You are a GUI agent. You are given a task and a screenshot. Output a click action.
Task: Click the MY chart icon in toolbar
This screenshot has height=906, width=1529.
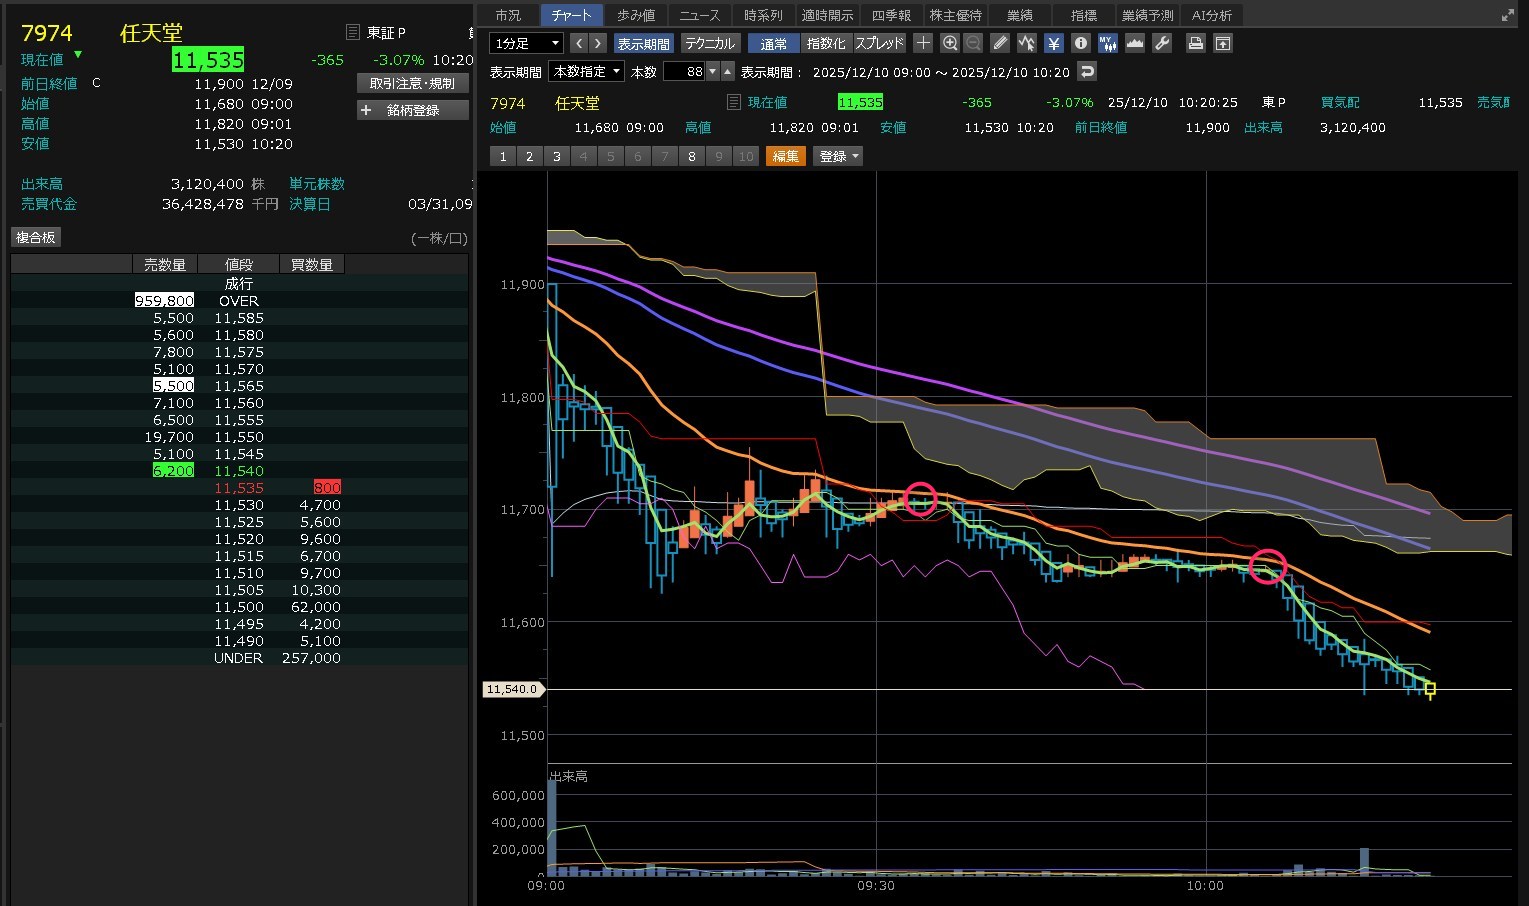pyautogui.click(x=1107, y=43)
